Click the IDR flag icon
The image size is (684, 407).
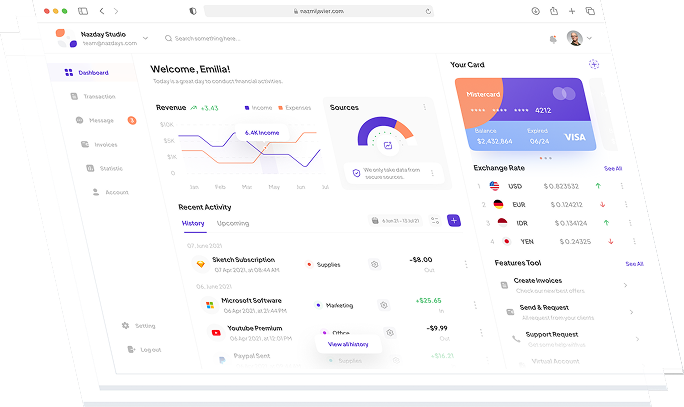click(x=503, y=223)
